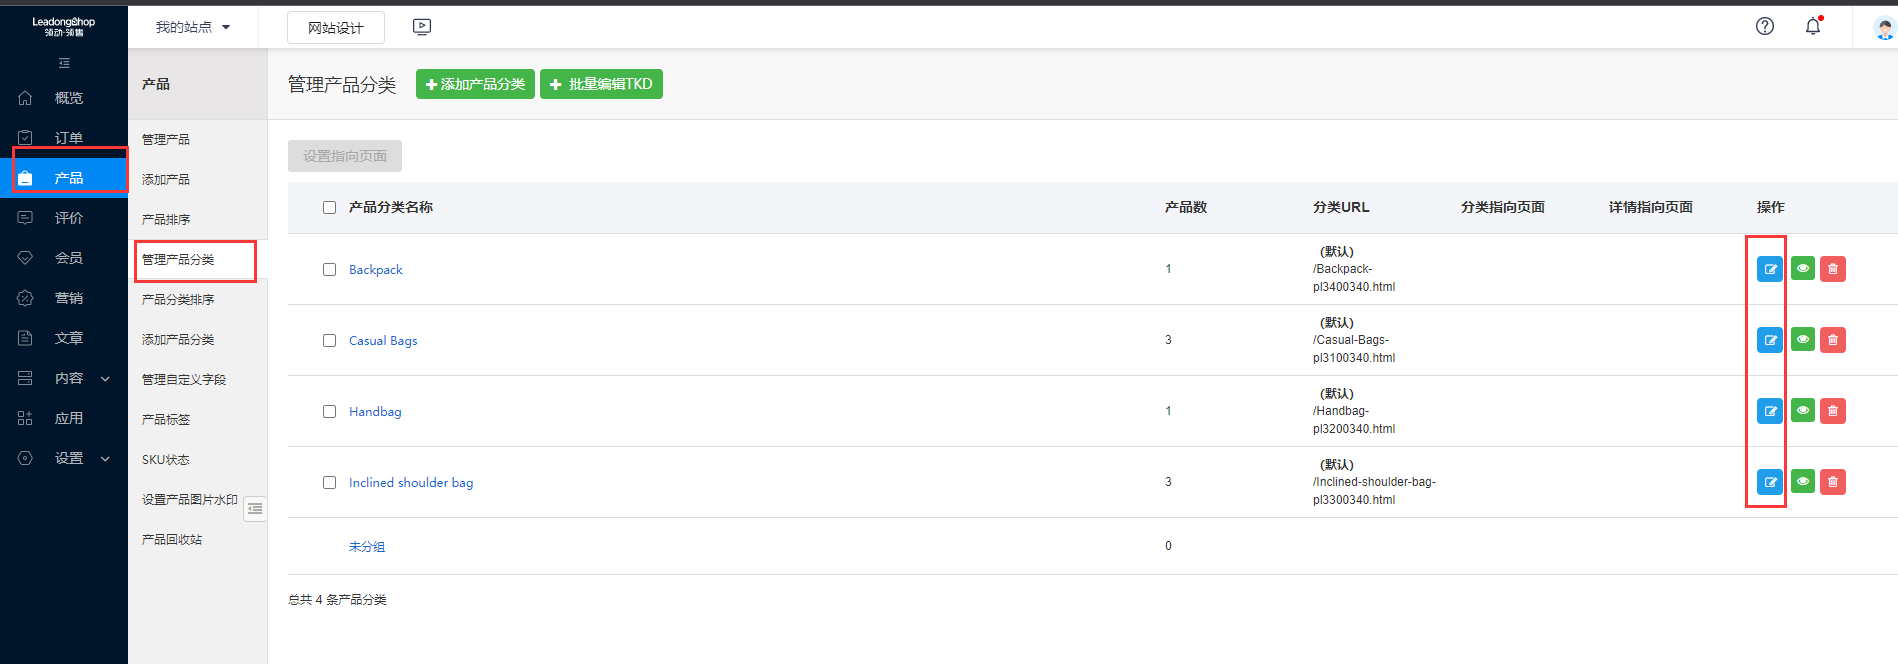Click the green eye preview icon for Handbag
The height and width of the screenshot is (664, 1898).
1802,410
